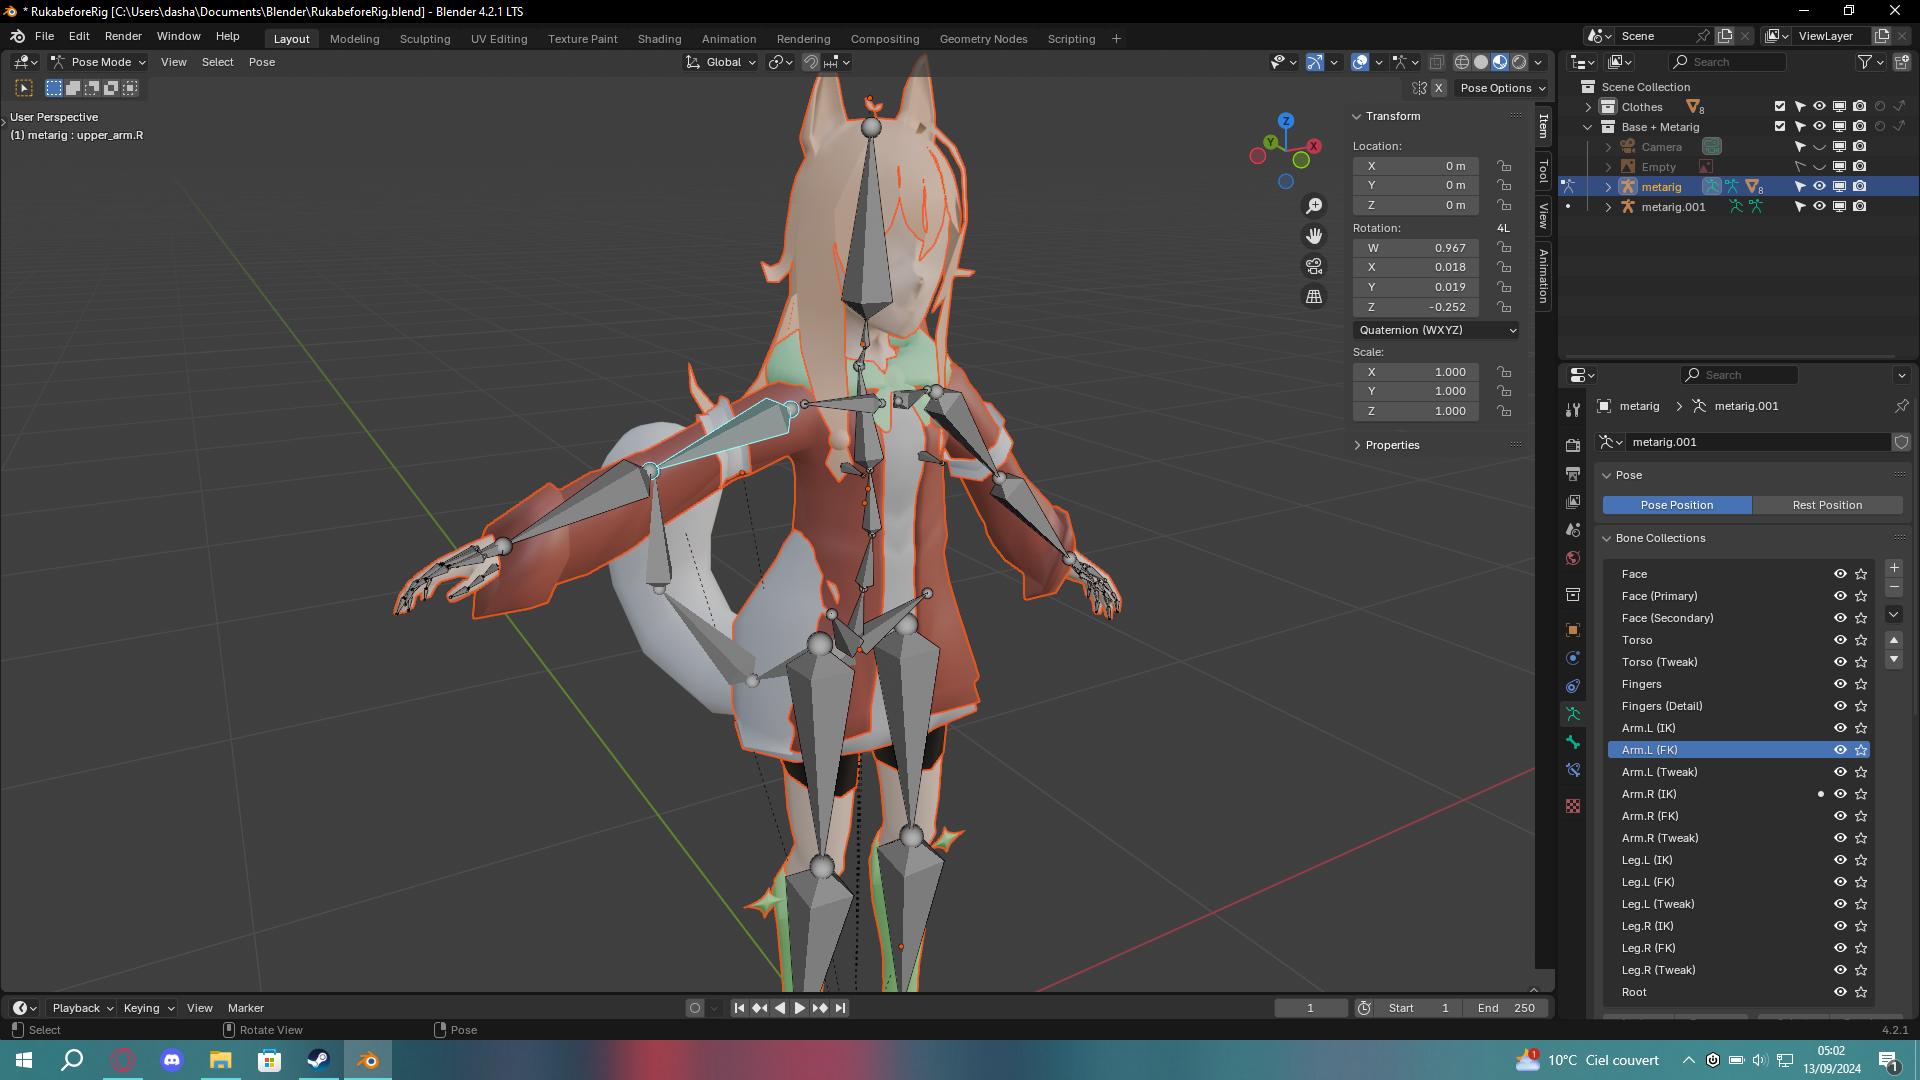The height and width of the screenshot is (1080, 1920).
Task: Open the Render properties tab
Action: [1573, 444]
